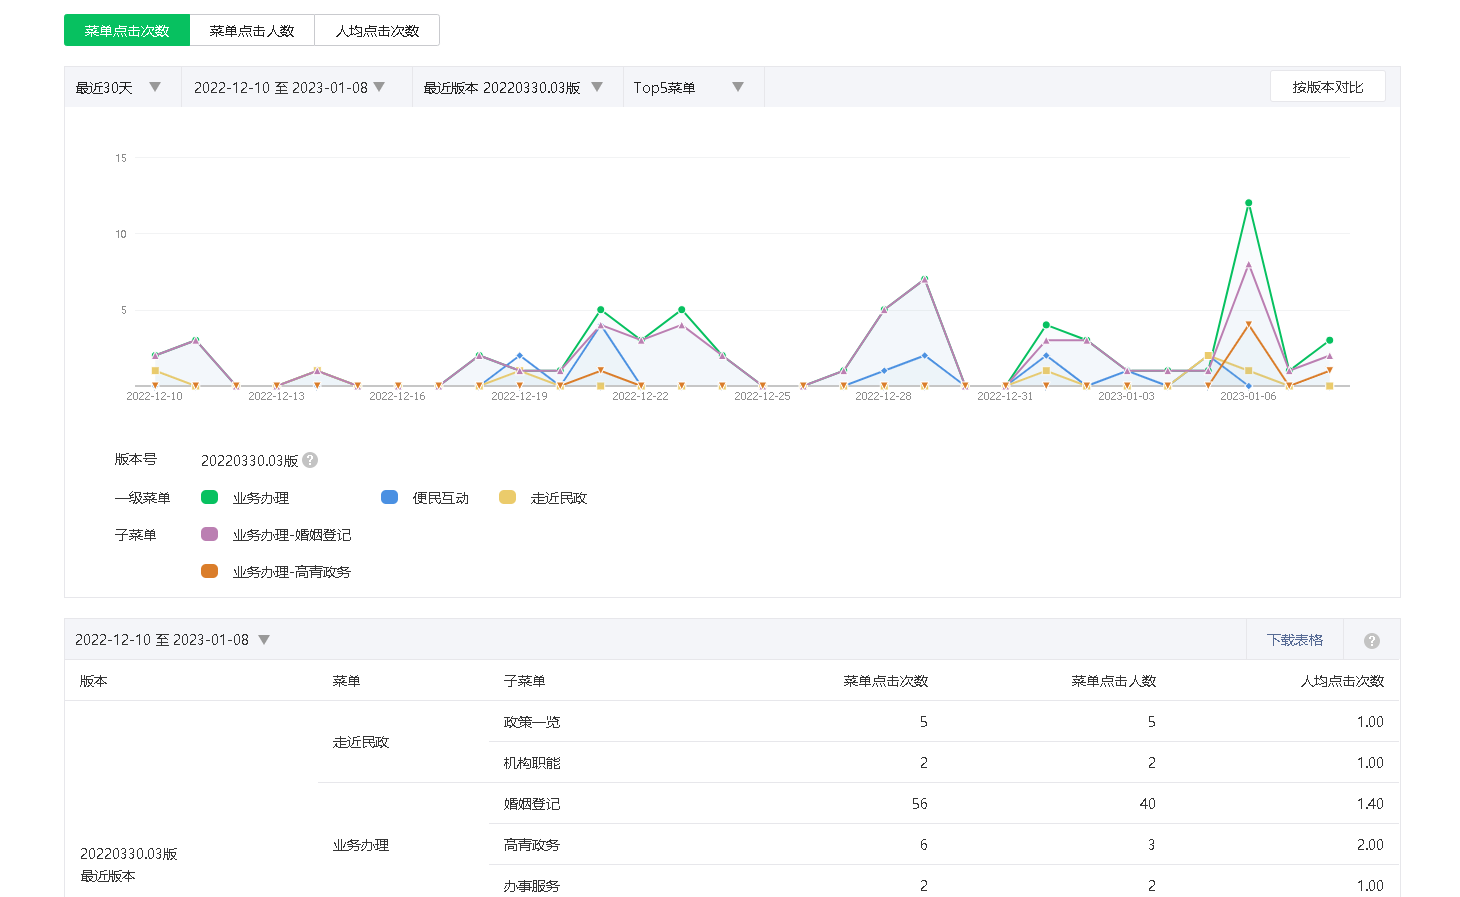Click the 按版本对比 button

(x=1327, y=87)
